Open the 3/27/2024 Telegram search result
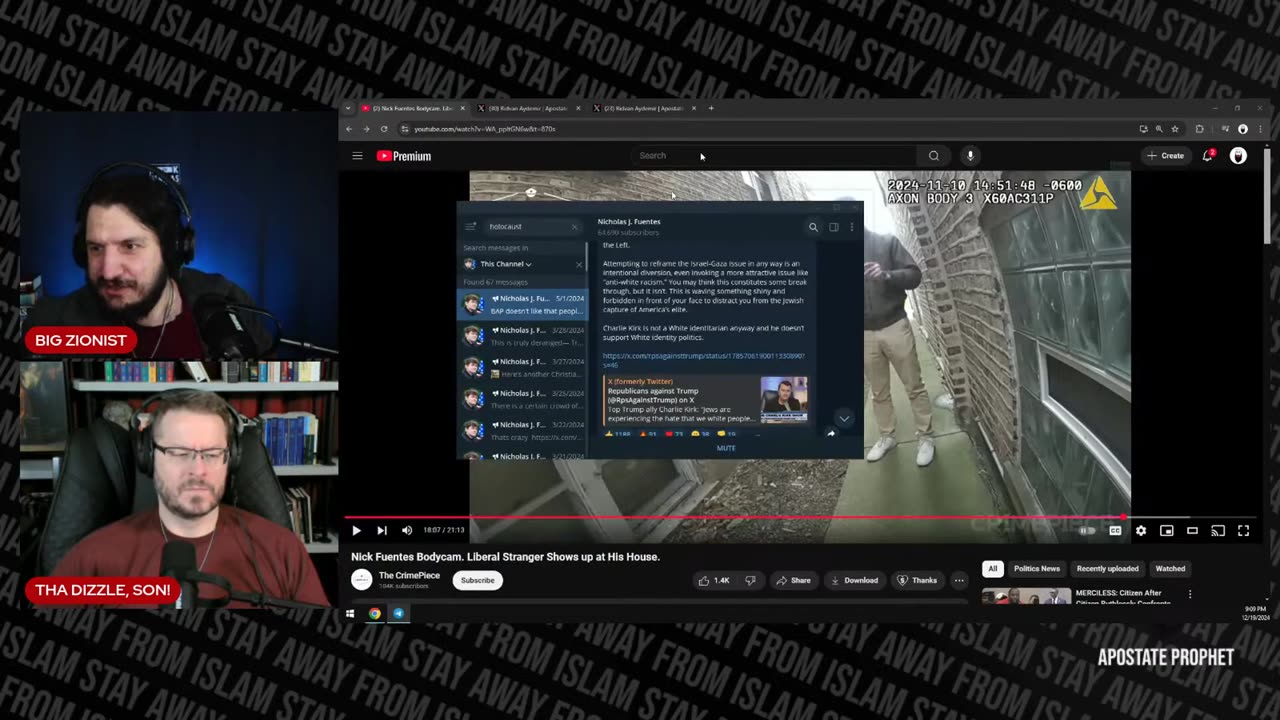The image size is (1280, 720). point(523,367)
